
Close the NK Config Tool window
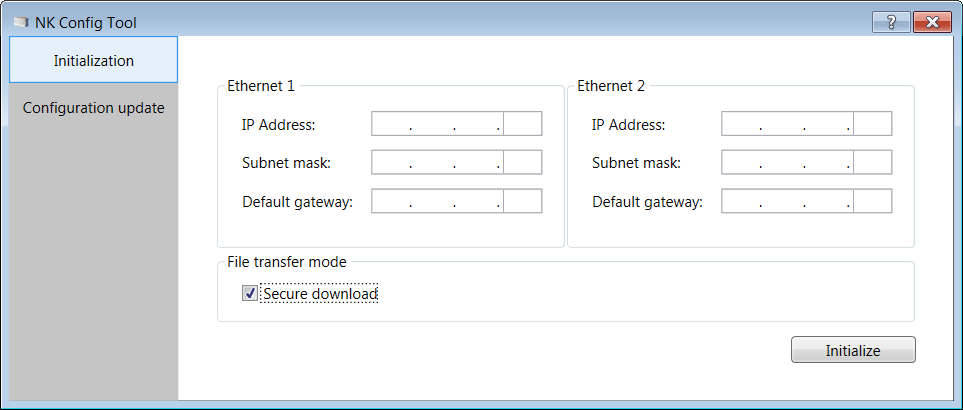[931, 22]
